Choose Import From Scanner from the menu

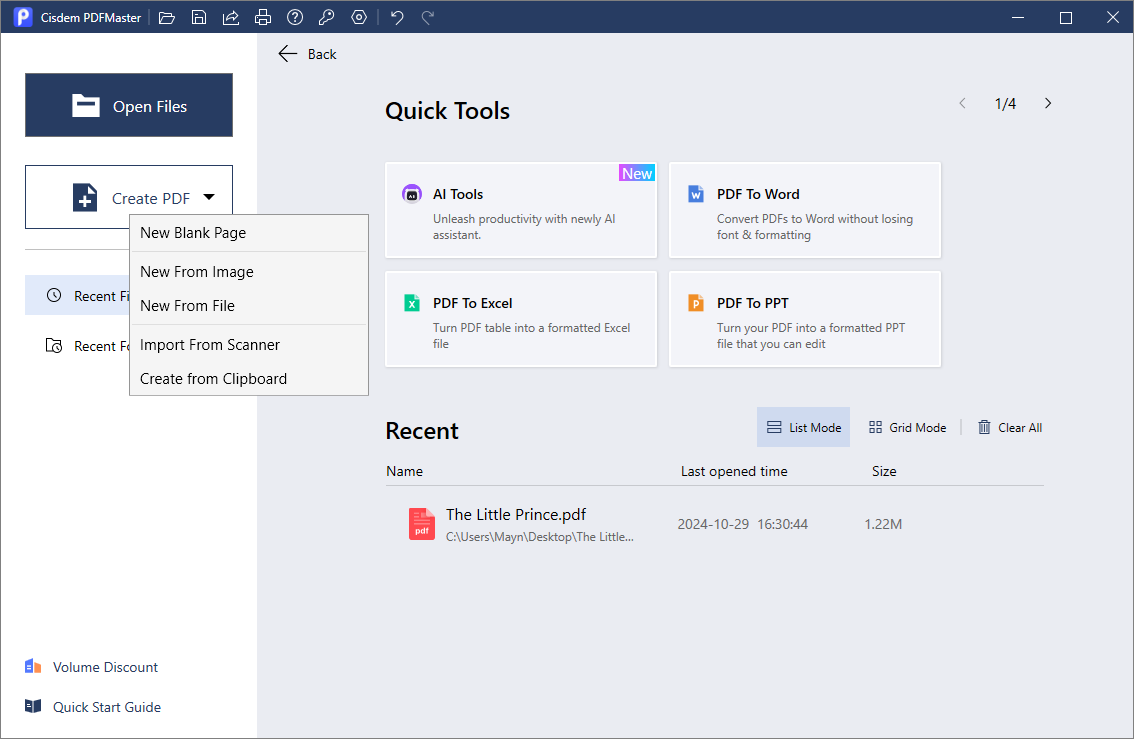249,345
